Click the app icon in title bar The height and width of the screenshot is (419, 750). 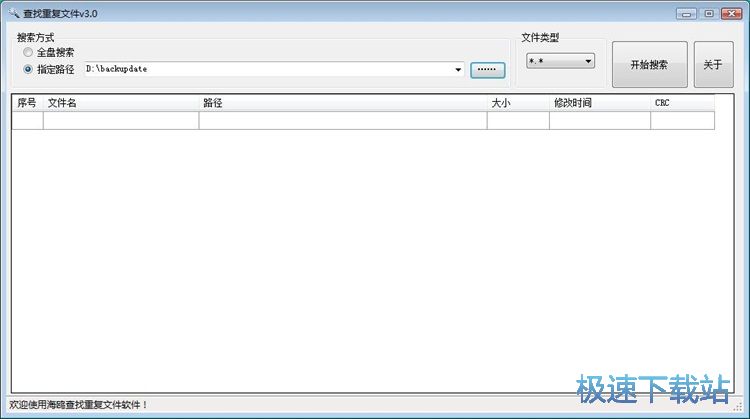click(14, 13)
